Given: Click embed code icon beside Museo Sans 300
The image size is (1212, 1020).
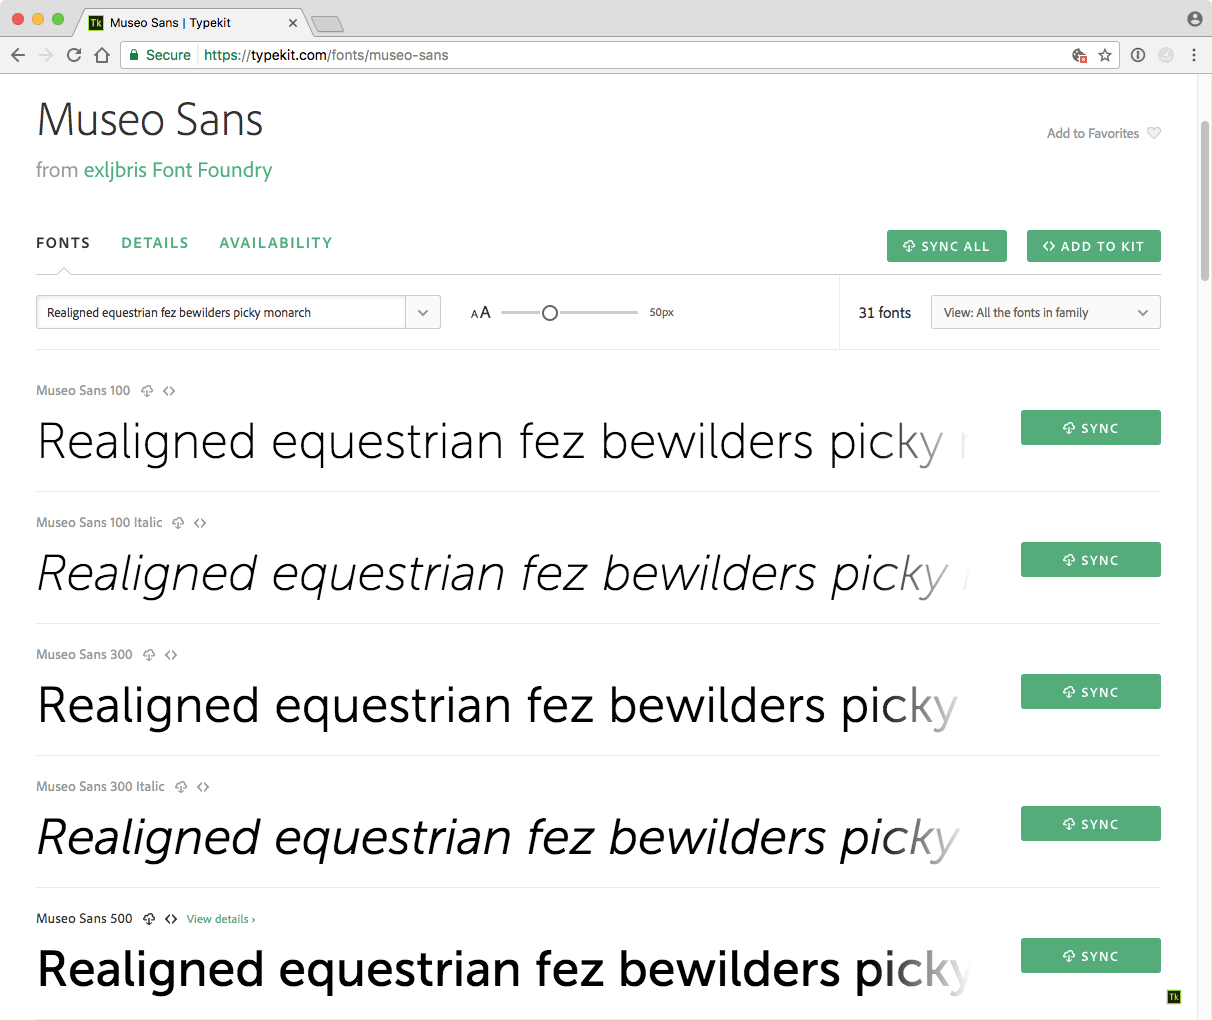Looking at the screenshot, I should pos(171,655).
